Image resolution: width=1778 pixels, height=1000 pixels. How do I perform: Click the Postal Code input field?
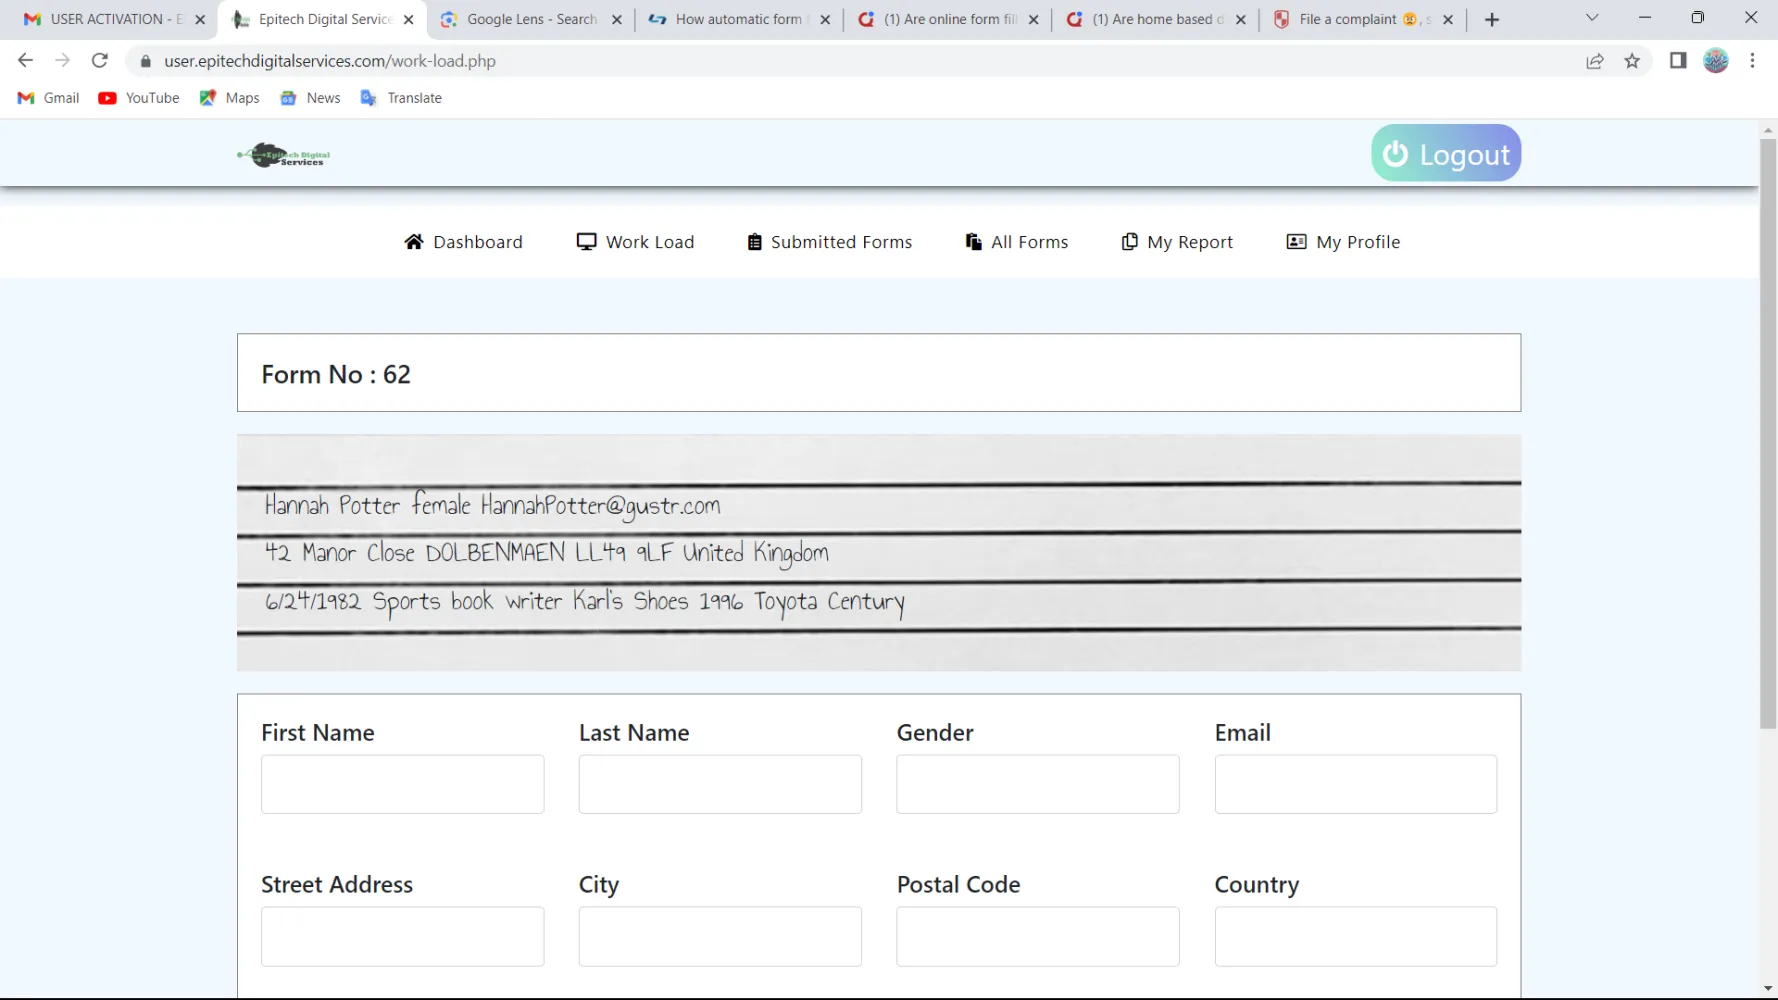(x=1038, y=936)
